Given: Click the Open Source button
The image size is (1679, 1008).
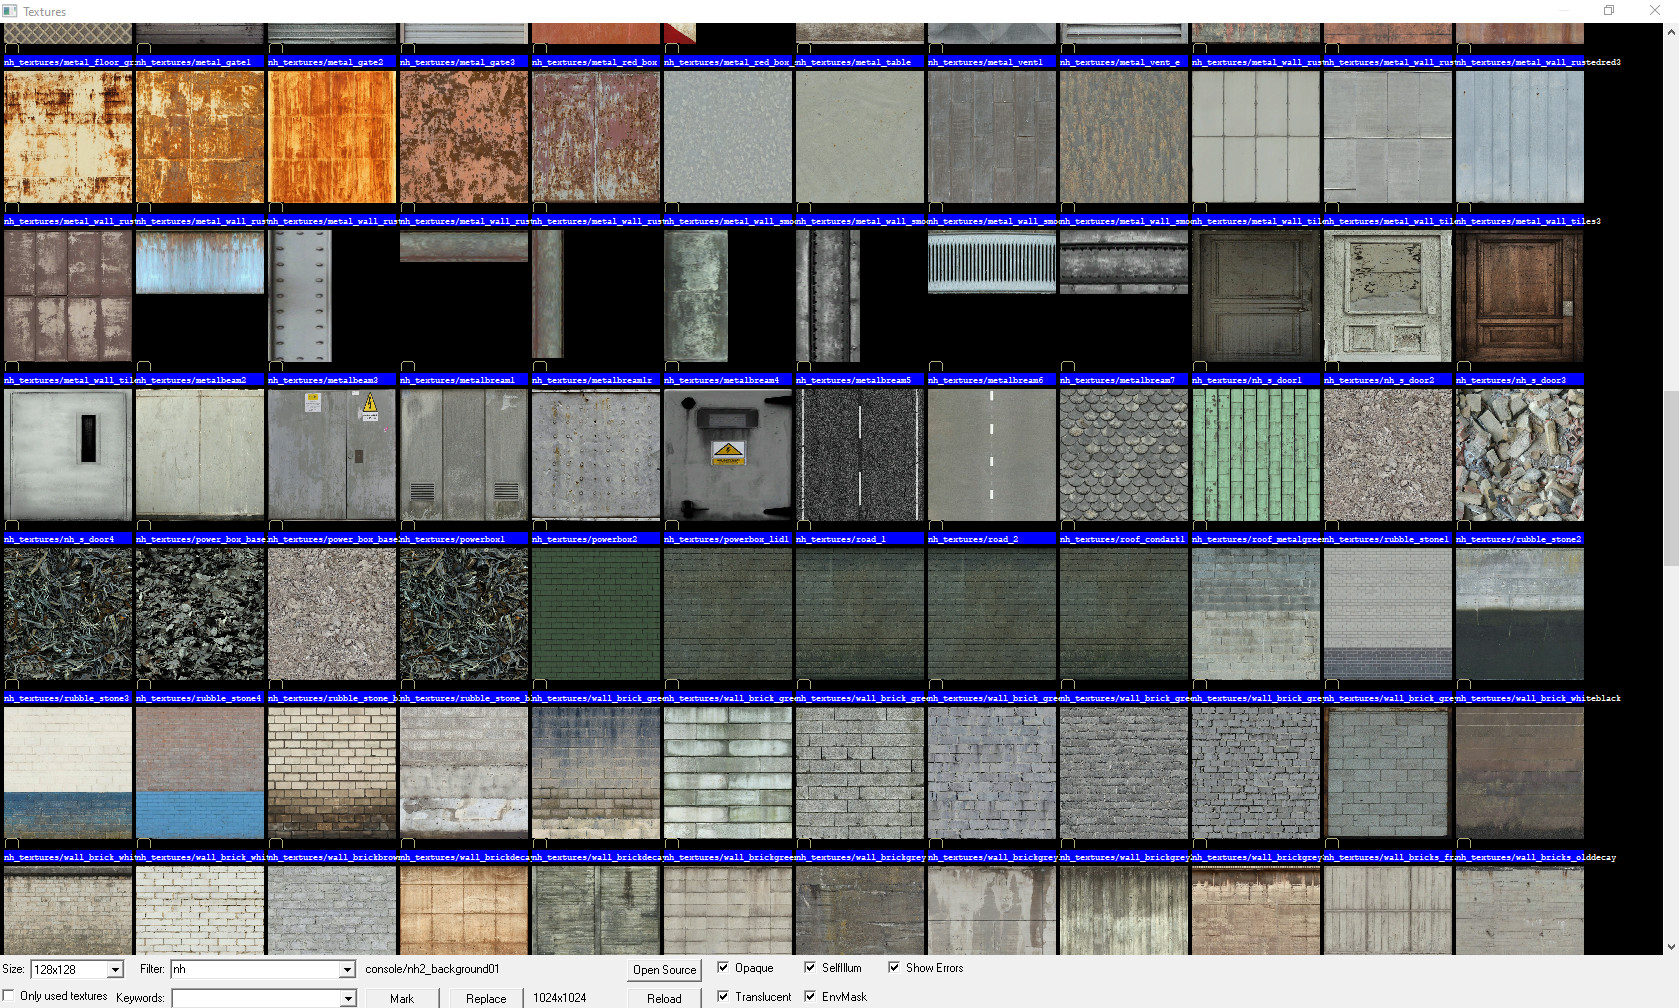Looking at the screenshot, I should pos(664,969).
